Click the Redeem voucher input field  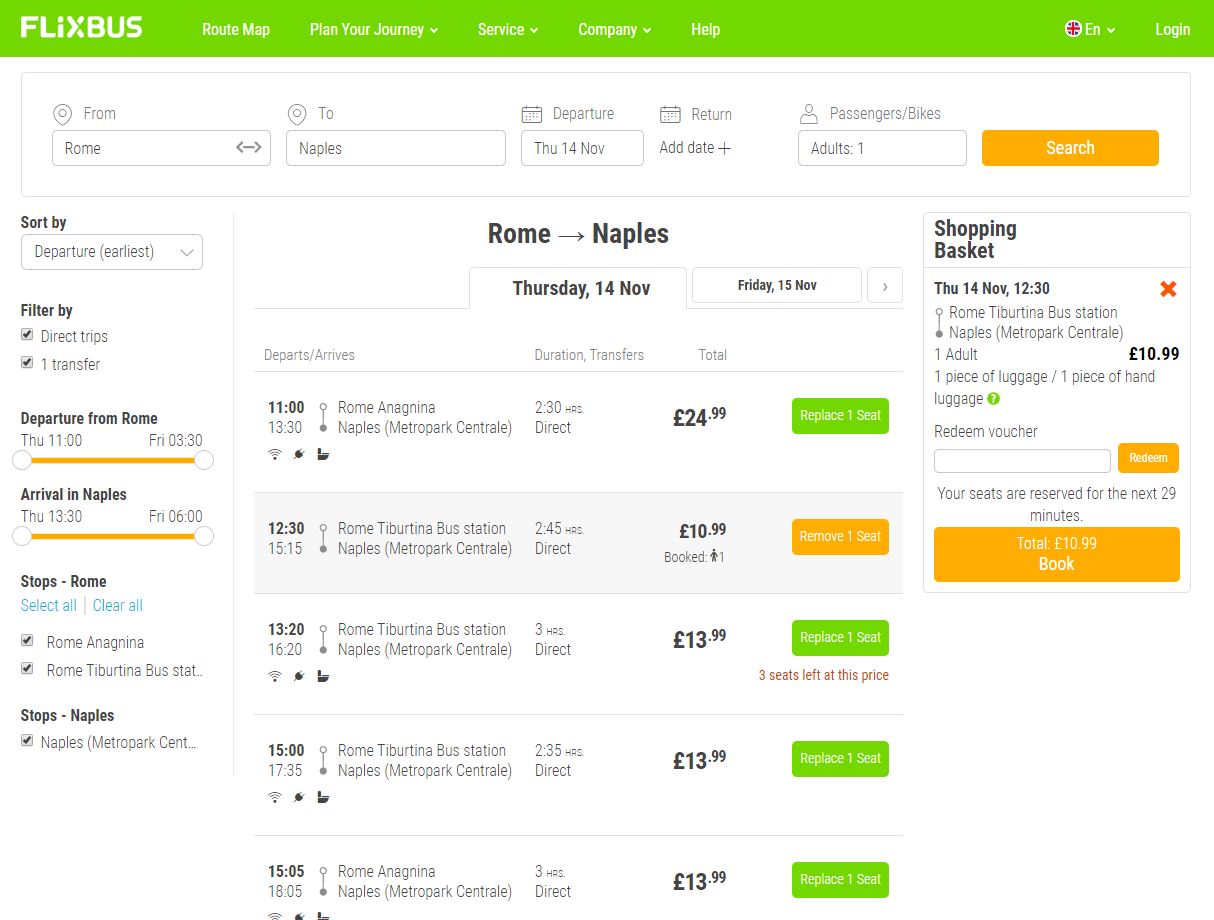pos(1022,461)
